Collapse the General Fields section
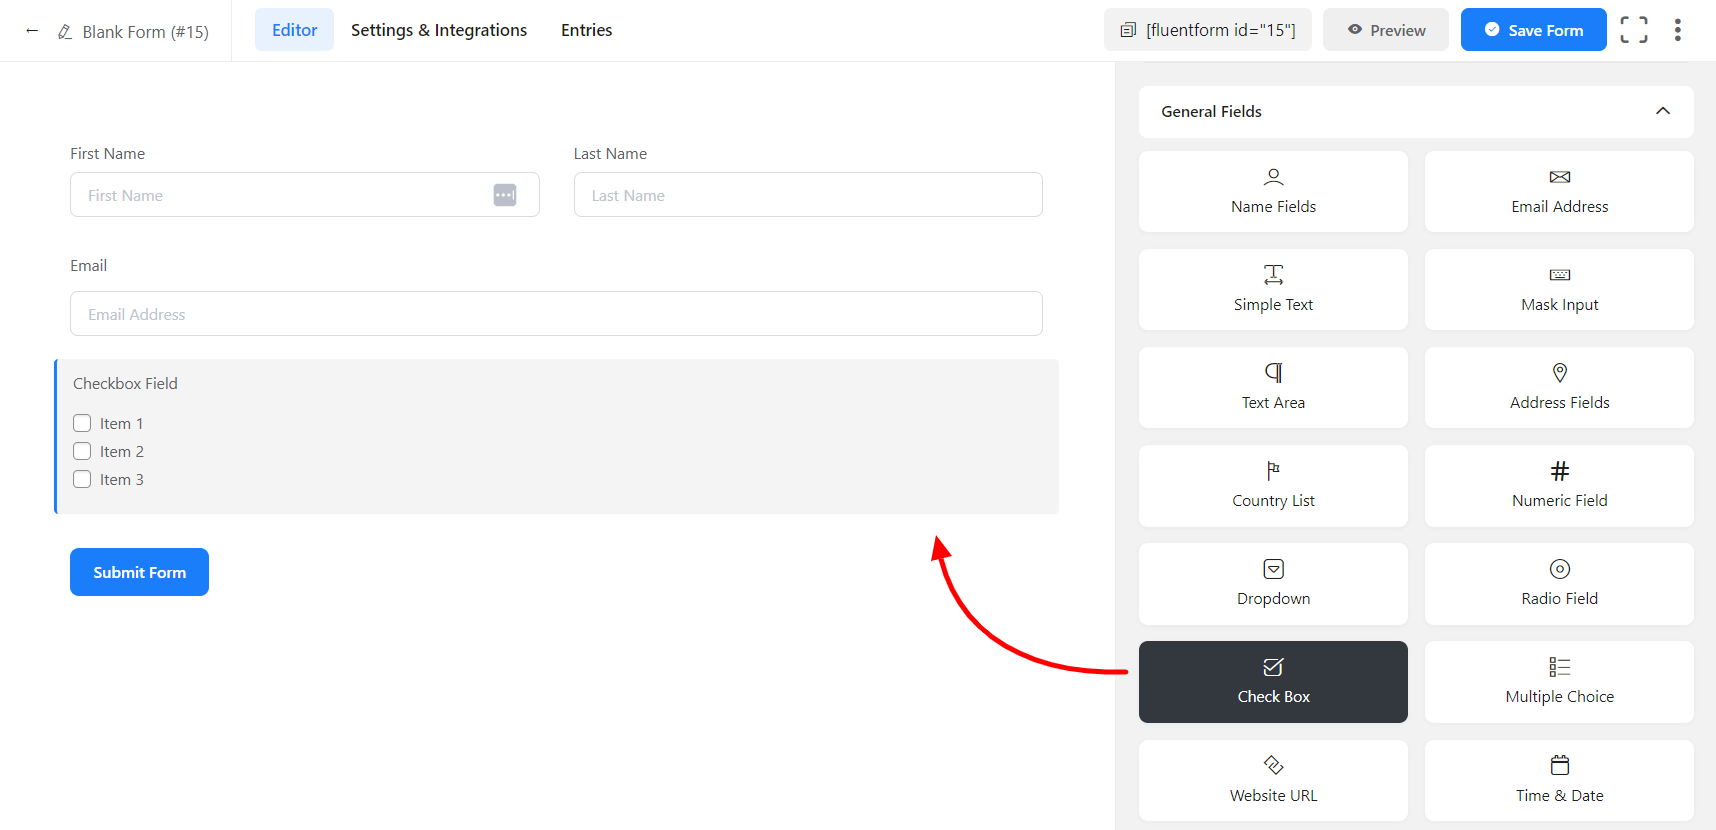This screenshot has height=830, width=1716. click(x=1662, y=111)
